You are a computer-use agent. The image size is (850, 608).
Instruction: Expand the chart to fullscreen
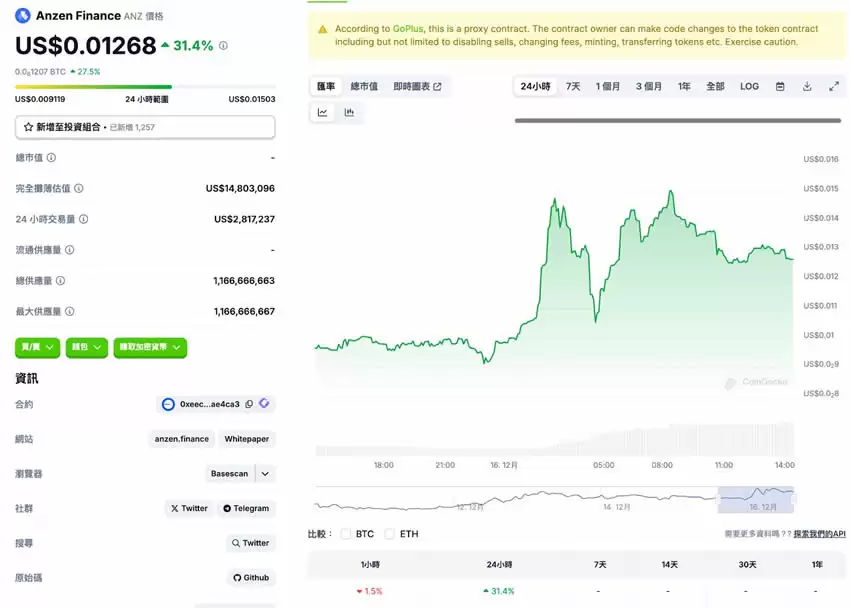click(x=835, y=86)
